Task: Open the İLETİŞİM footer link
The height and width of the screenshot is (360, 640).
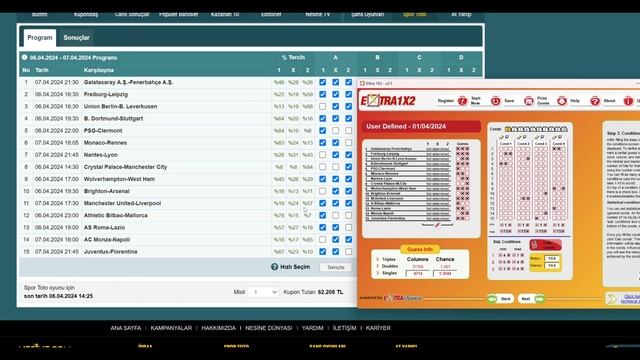Action: click(x=344, y=328)
